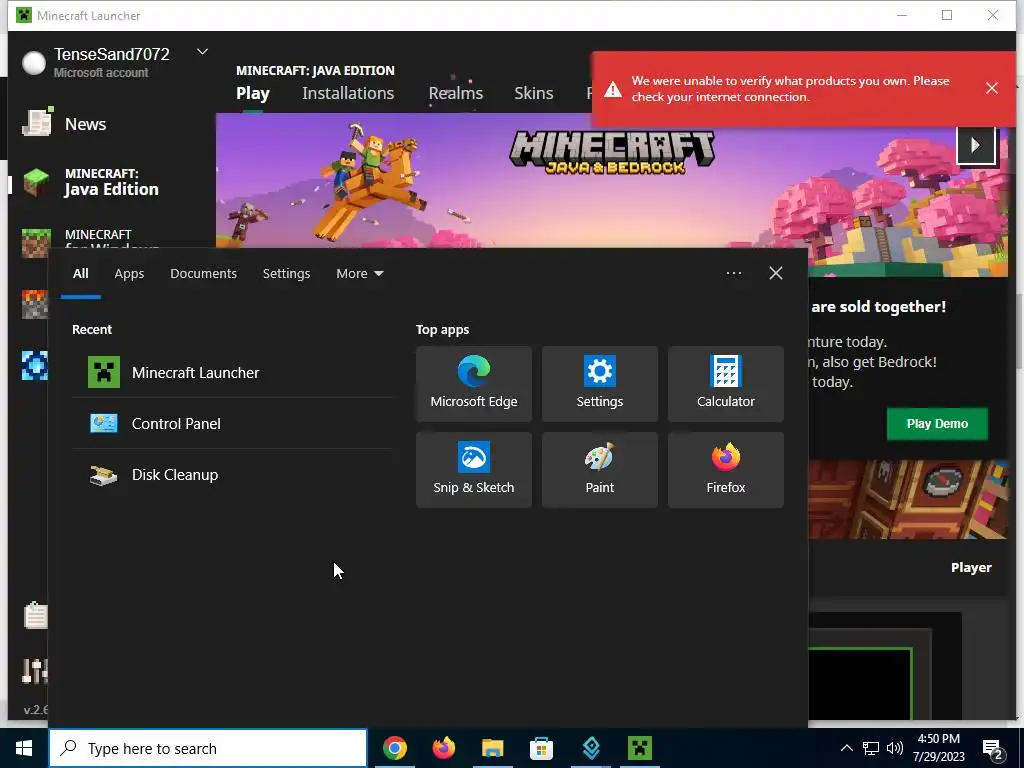Launch Snip & Sketch from Top apps
The height and width of the screenshot is (768, 1024).
click(x=473, y=470)
